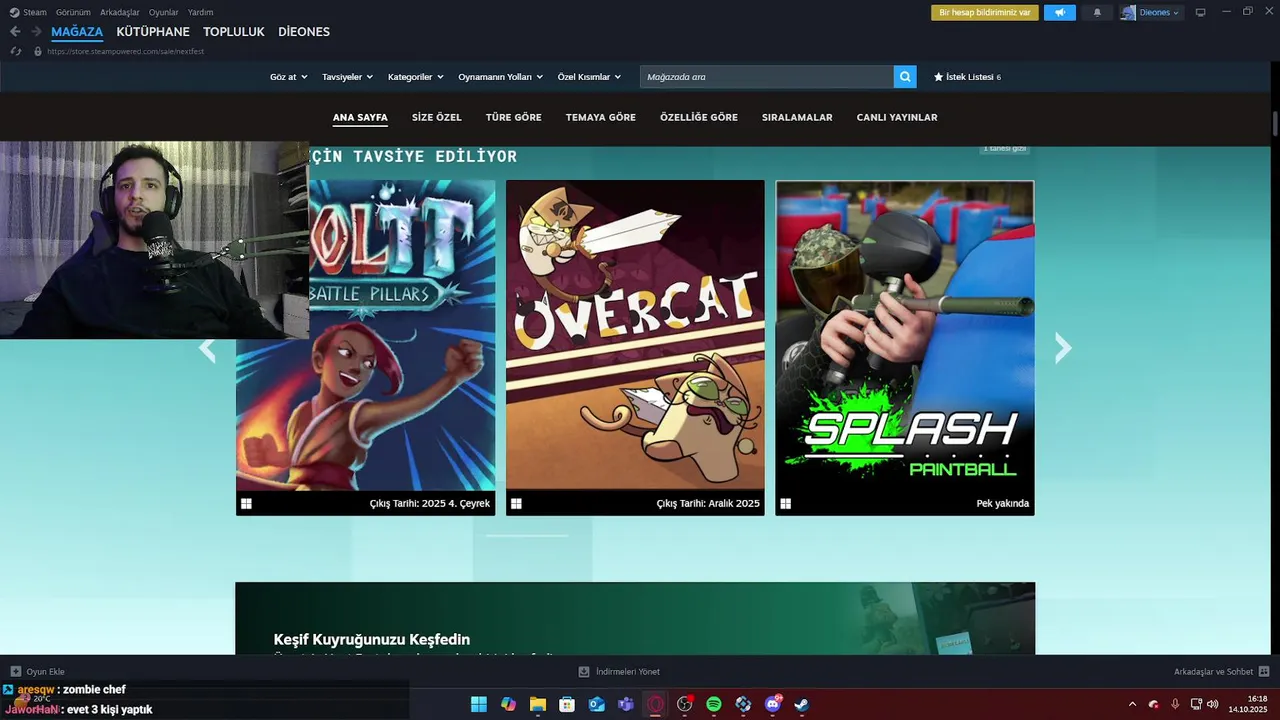Show previous games with carousel left arrow
1280x720 pixels.
[207, 348]
